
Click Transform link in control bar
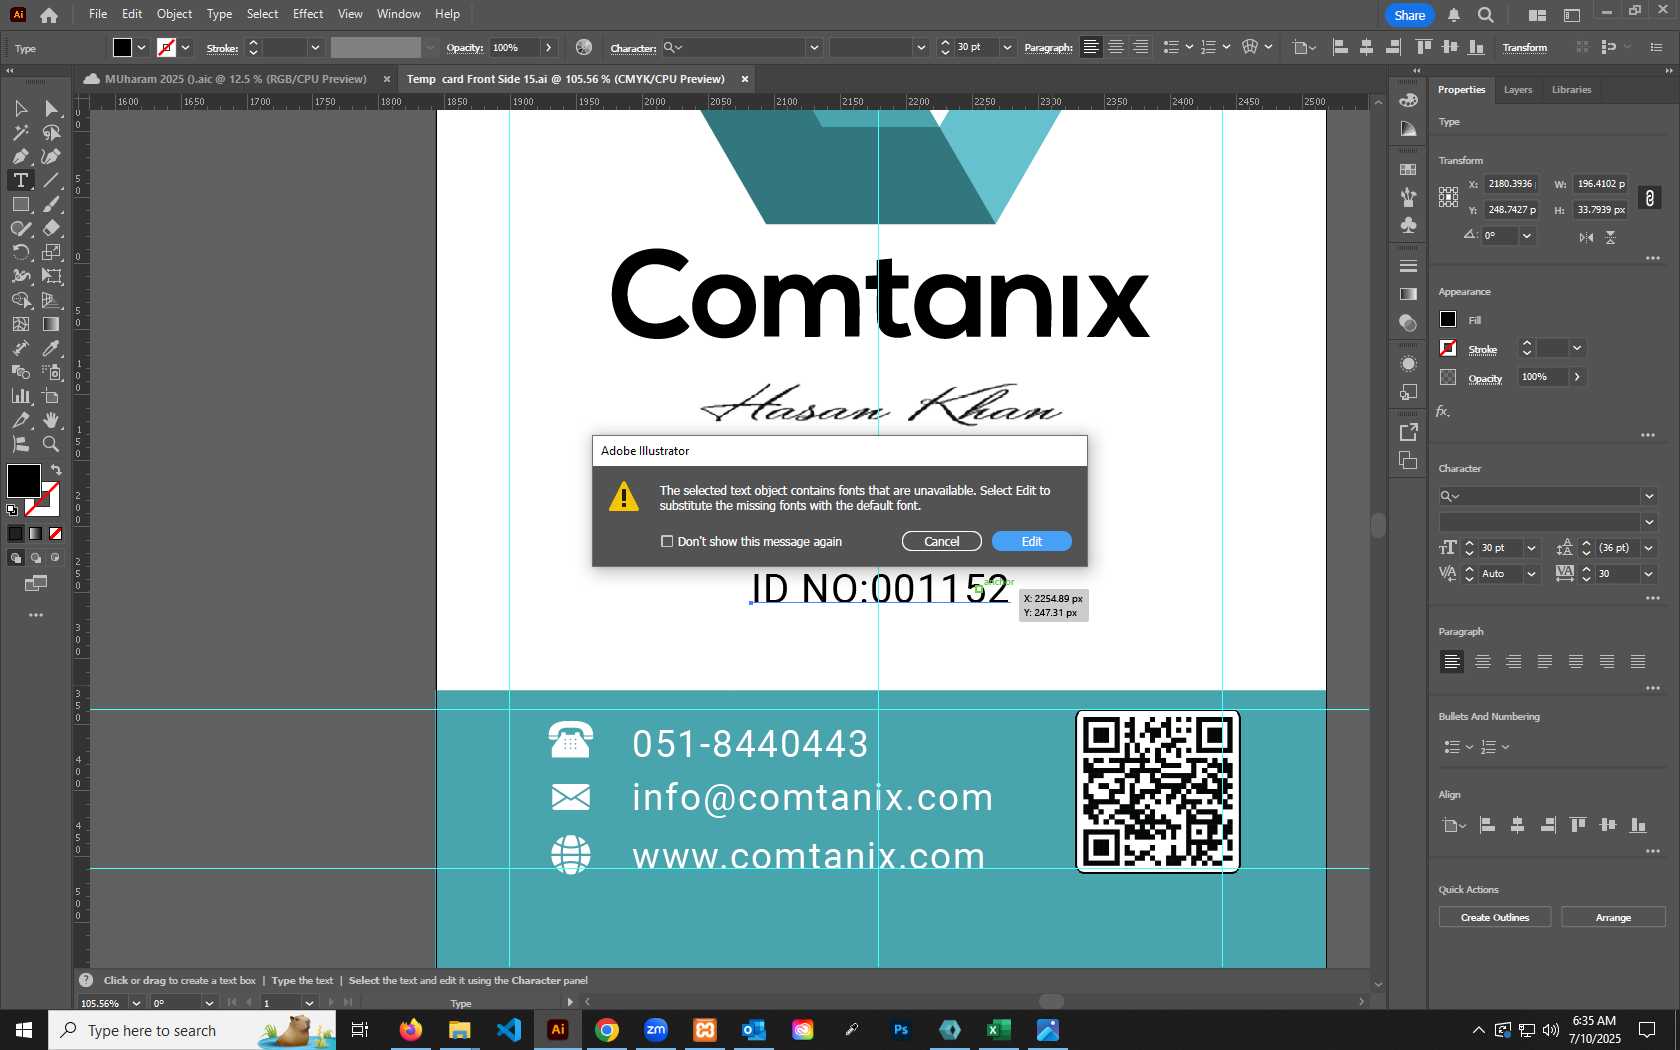point(1524,47)
